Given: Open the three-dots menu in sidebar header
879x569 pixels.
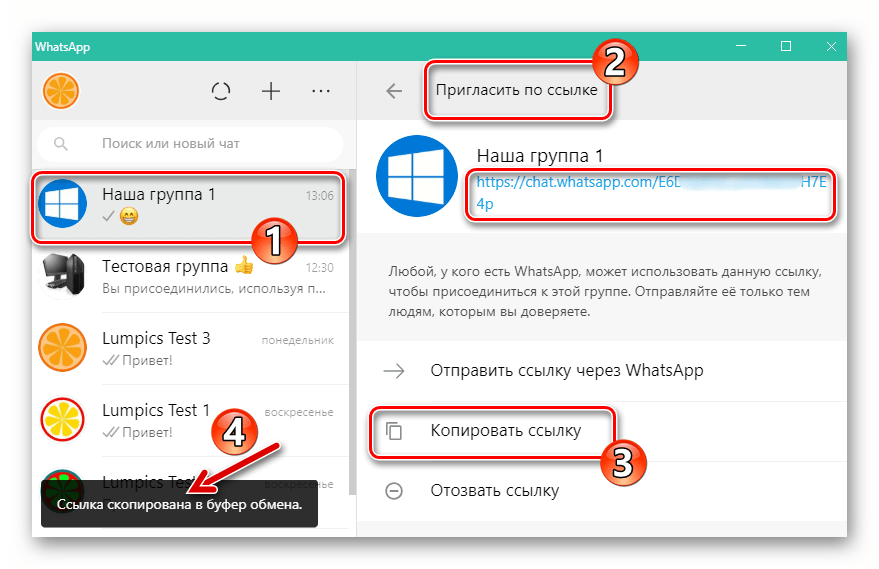Looking at the screenshot, I should [321, 91].
